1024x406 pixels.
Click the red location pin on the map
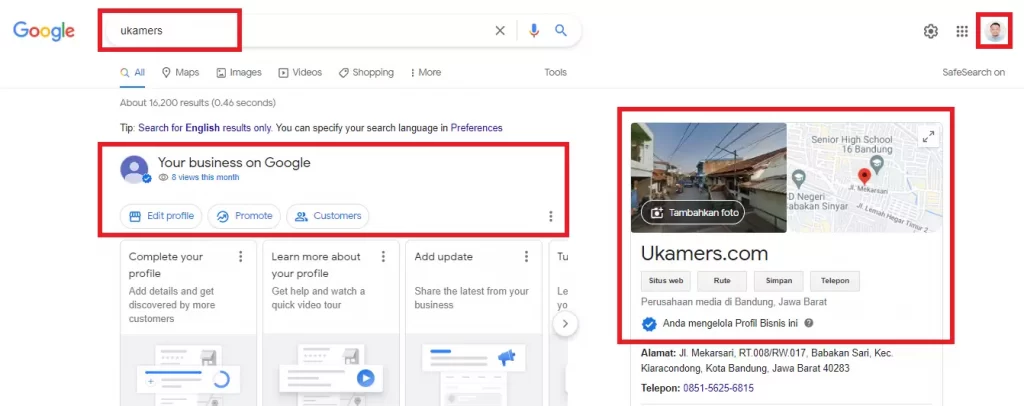[x=864, y=177]
